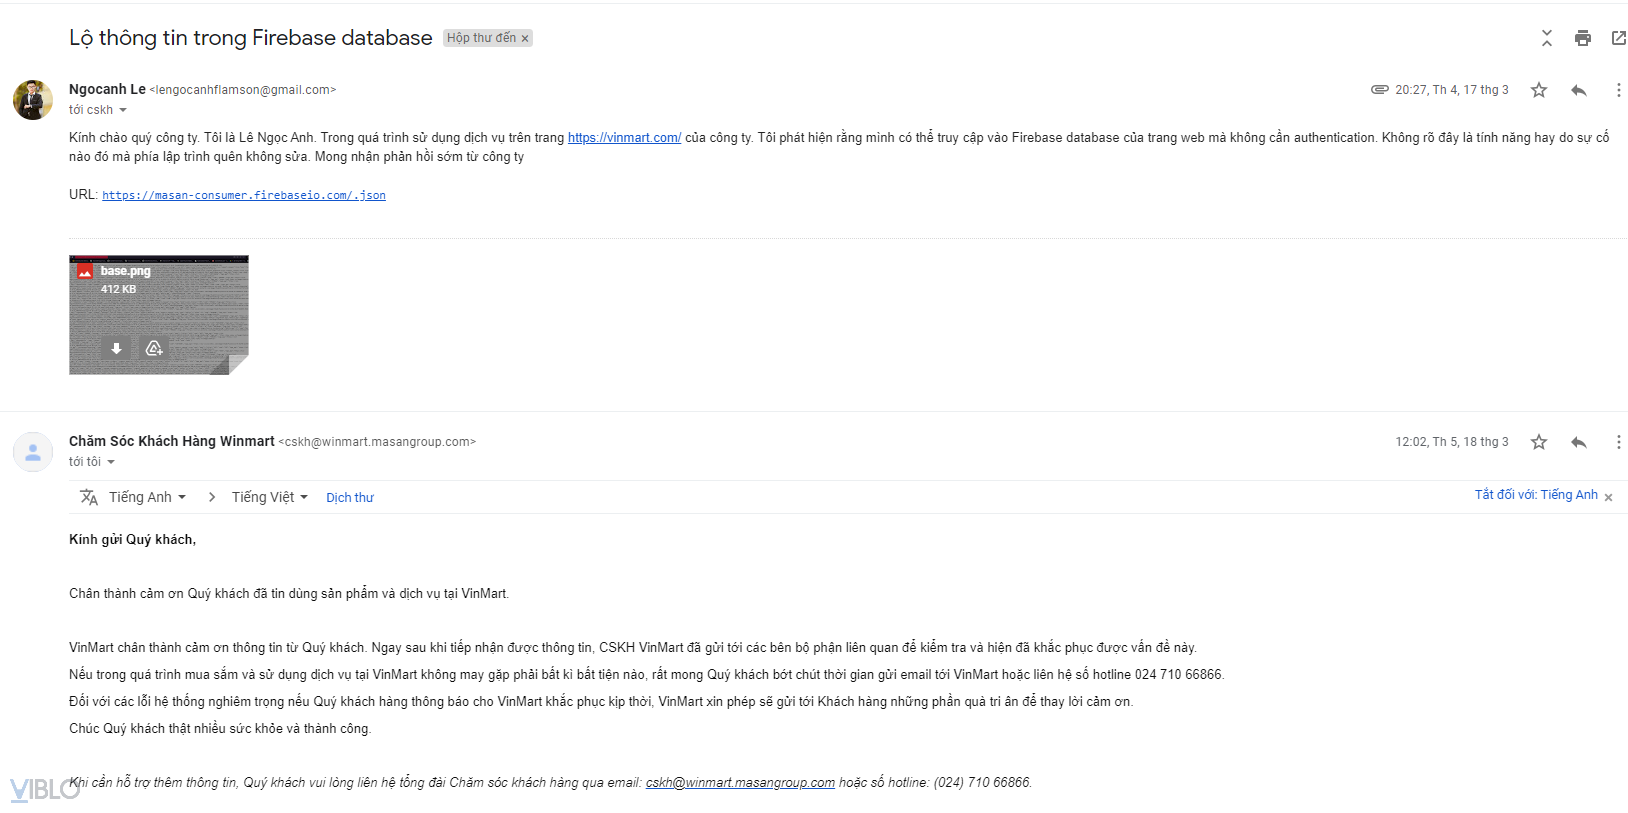
Task: Star the Chăm Sóc Khách Hàng Winmart message
Action: [1539, 442]
